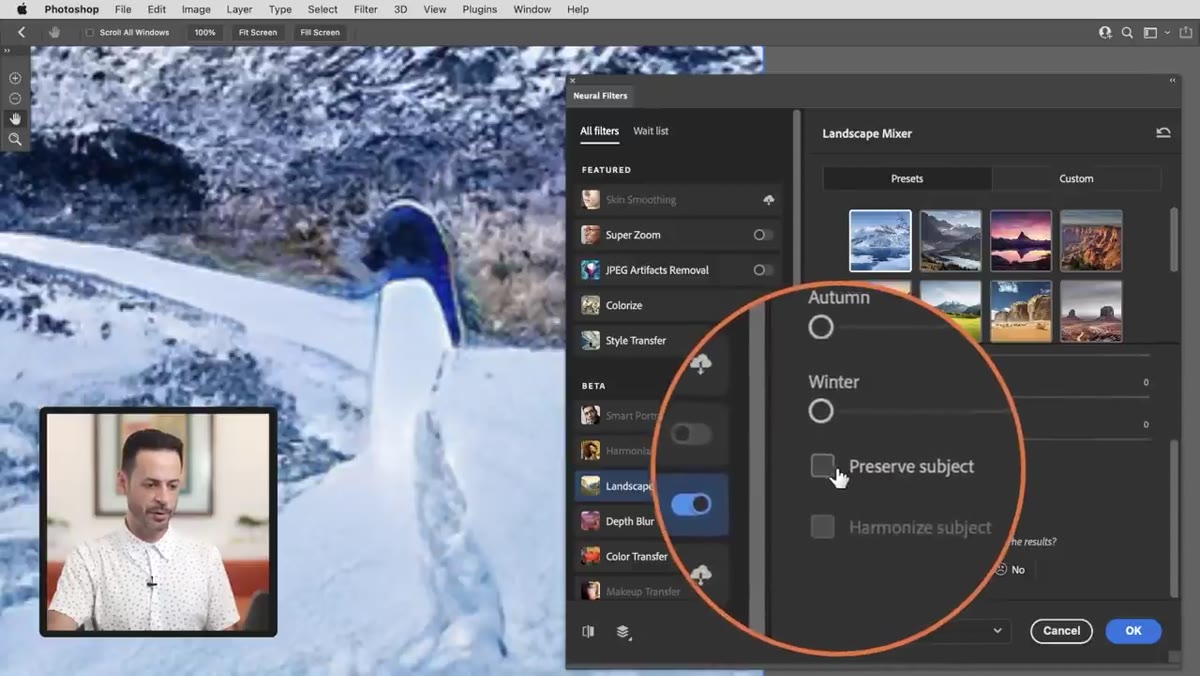1200x676 pixels.
Task: Open the Photoshop application menu
Action: (x=72, y=9)
